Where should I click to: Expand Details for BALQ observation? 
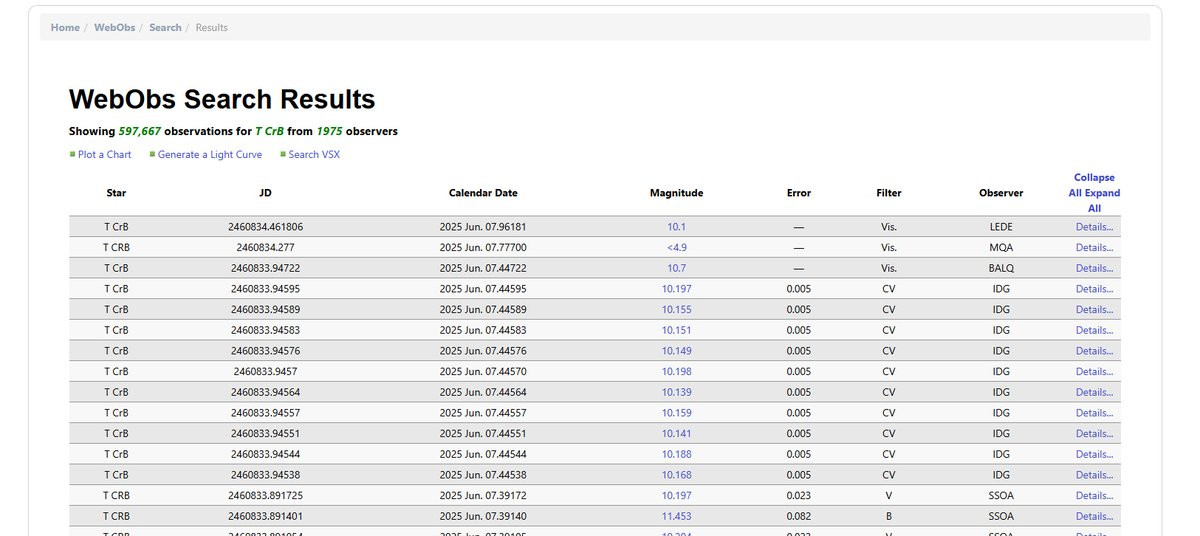[x=1094, y=268]
